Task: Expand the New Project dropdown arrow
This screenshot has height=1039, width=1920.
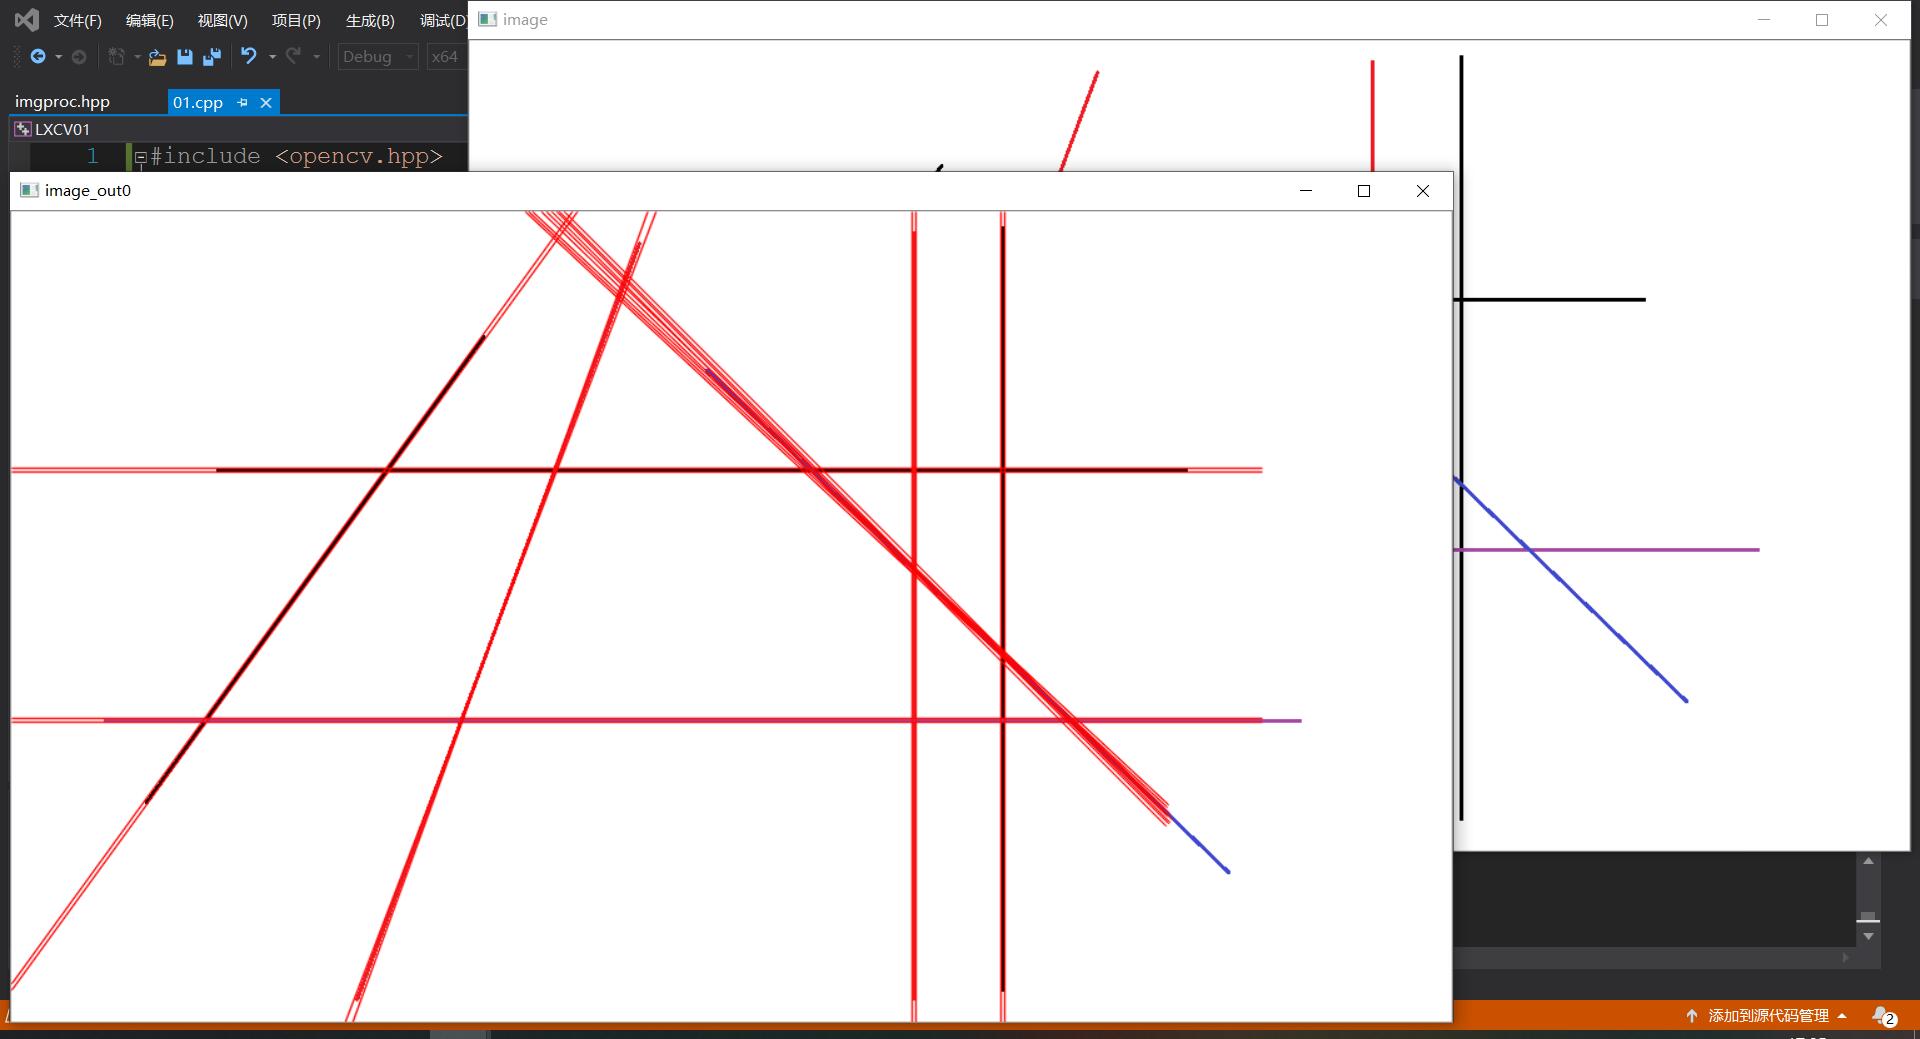Action: tap(137, 57)
